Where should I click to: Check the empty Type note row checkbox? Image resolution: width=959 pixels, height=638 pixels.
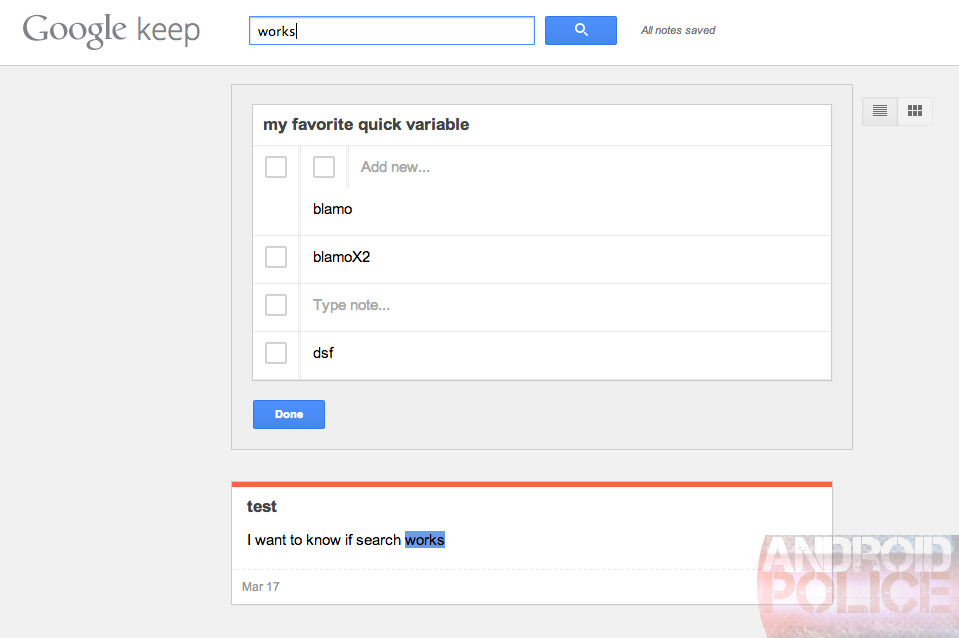pyautogui.click(x=276, y=305)
